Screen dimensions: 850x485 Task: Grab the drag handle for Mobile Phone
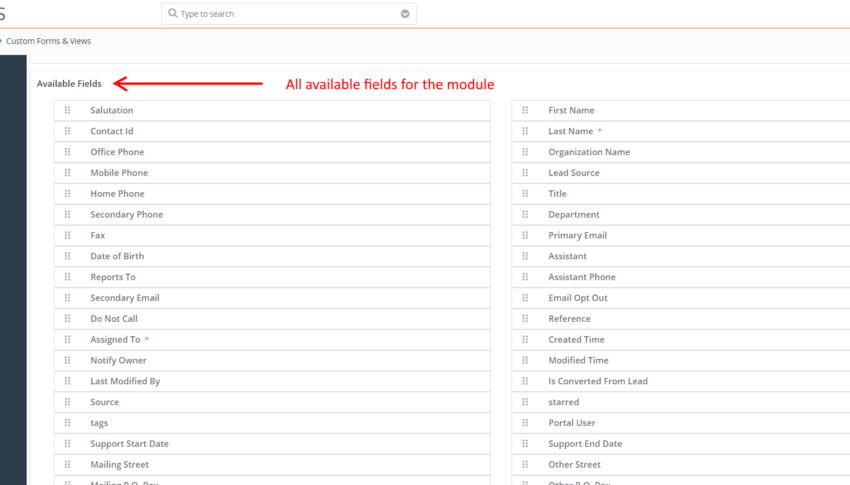pos(67,173)
